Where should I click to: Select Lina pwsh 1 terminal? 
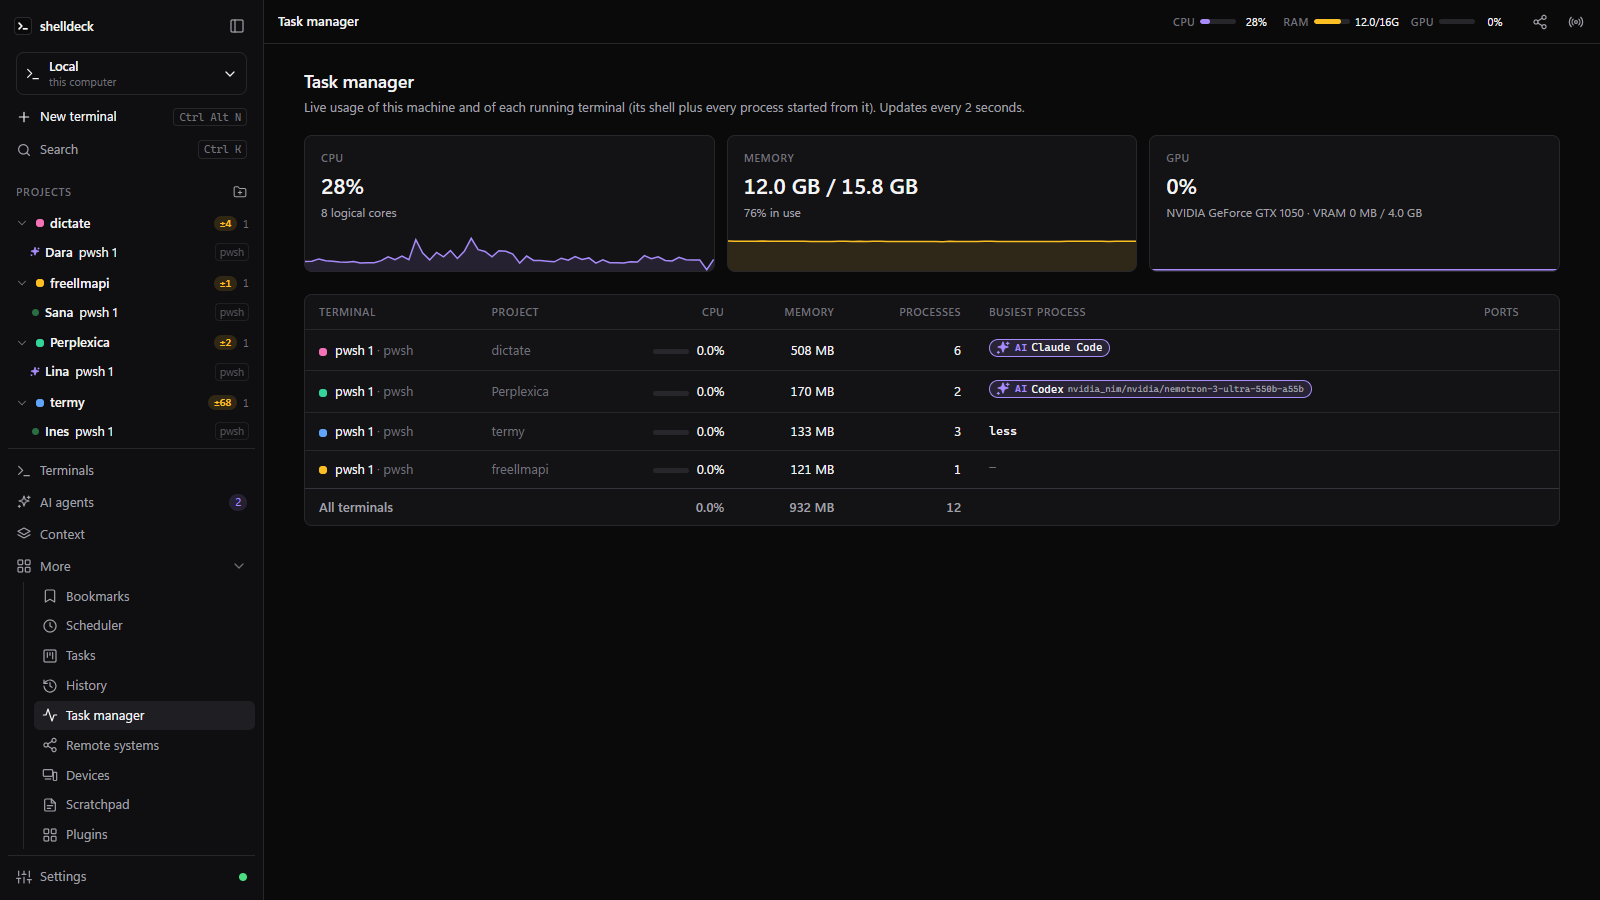(139, 372)
